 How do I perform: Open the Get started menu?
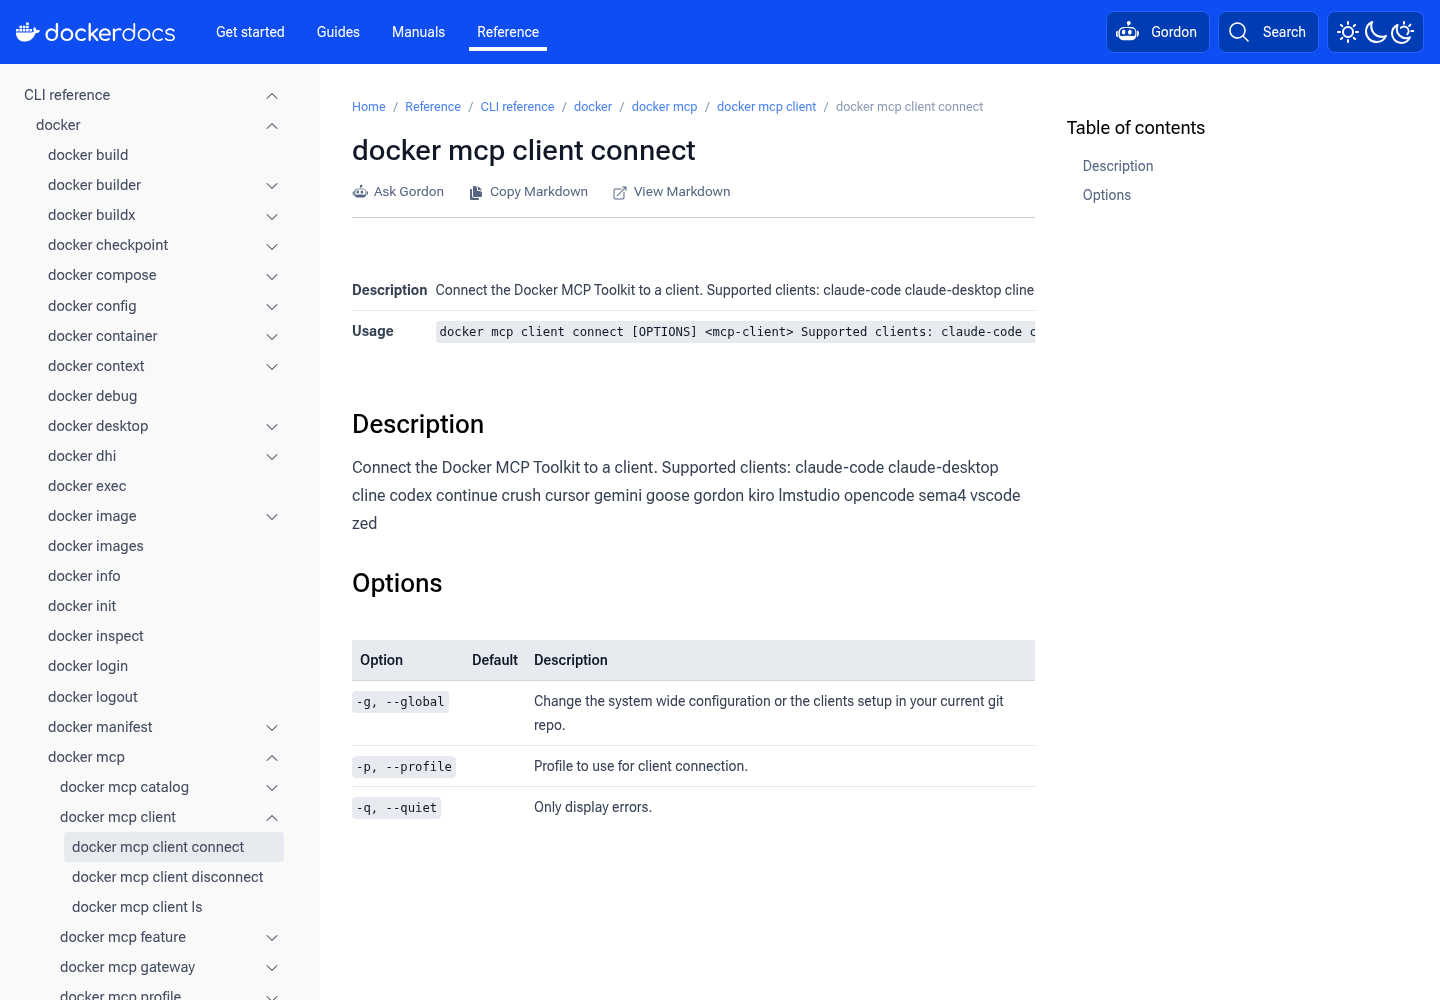tap(250, 32)
